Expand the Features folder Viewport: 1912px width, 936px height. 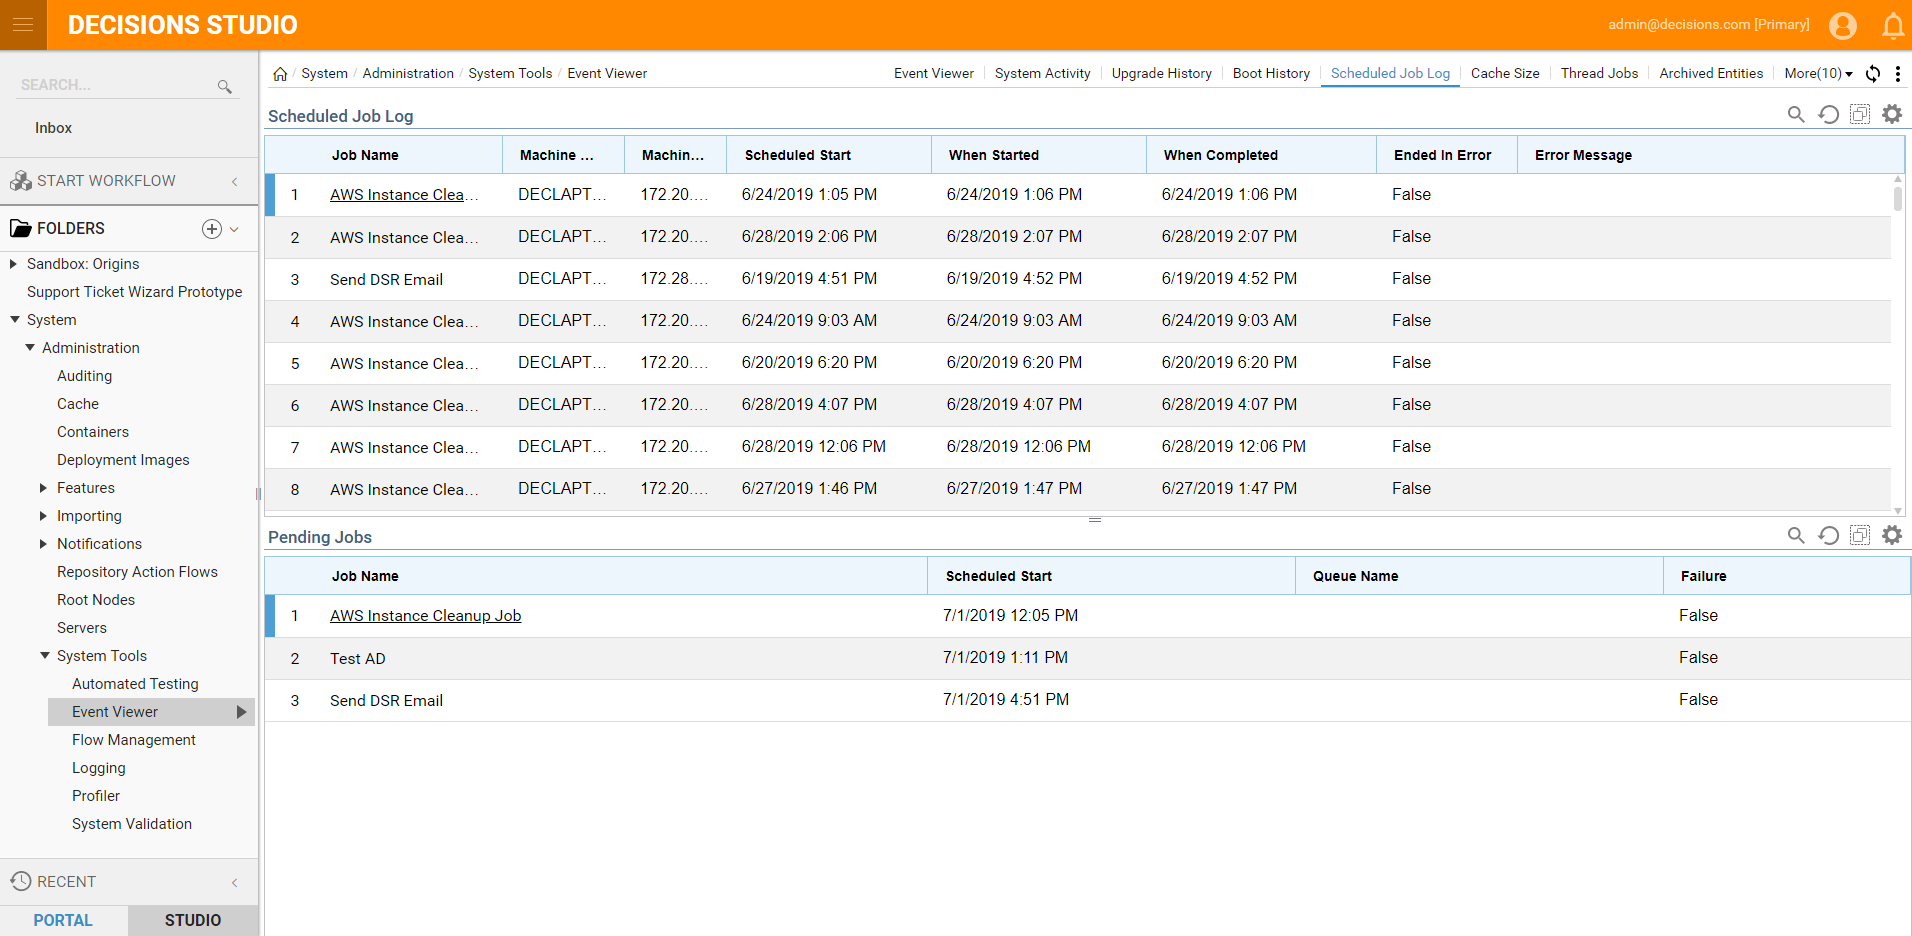coord(43,488)
